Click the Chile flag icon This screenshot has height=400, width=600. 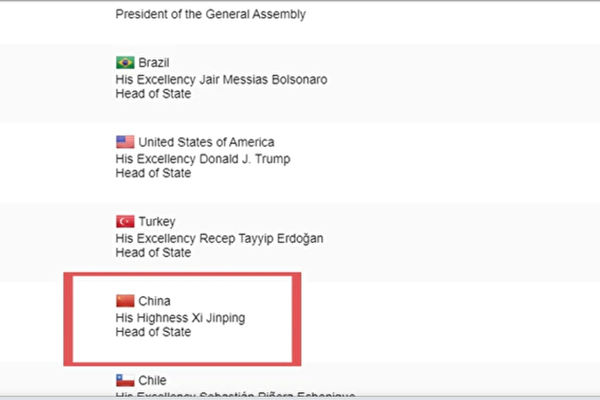click(x=125, y=380)
